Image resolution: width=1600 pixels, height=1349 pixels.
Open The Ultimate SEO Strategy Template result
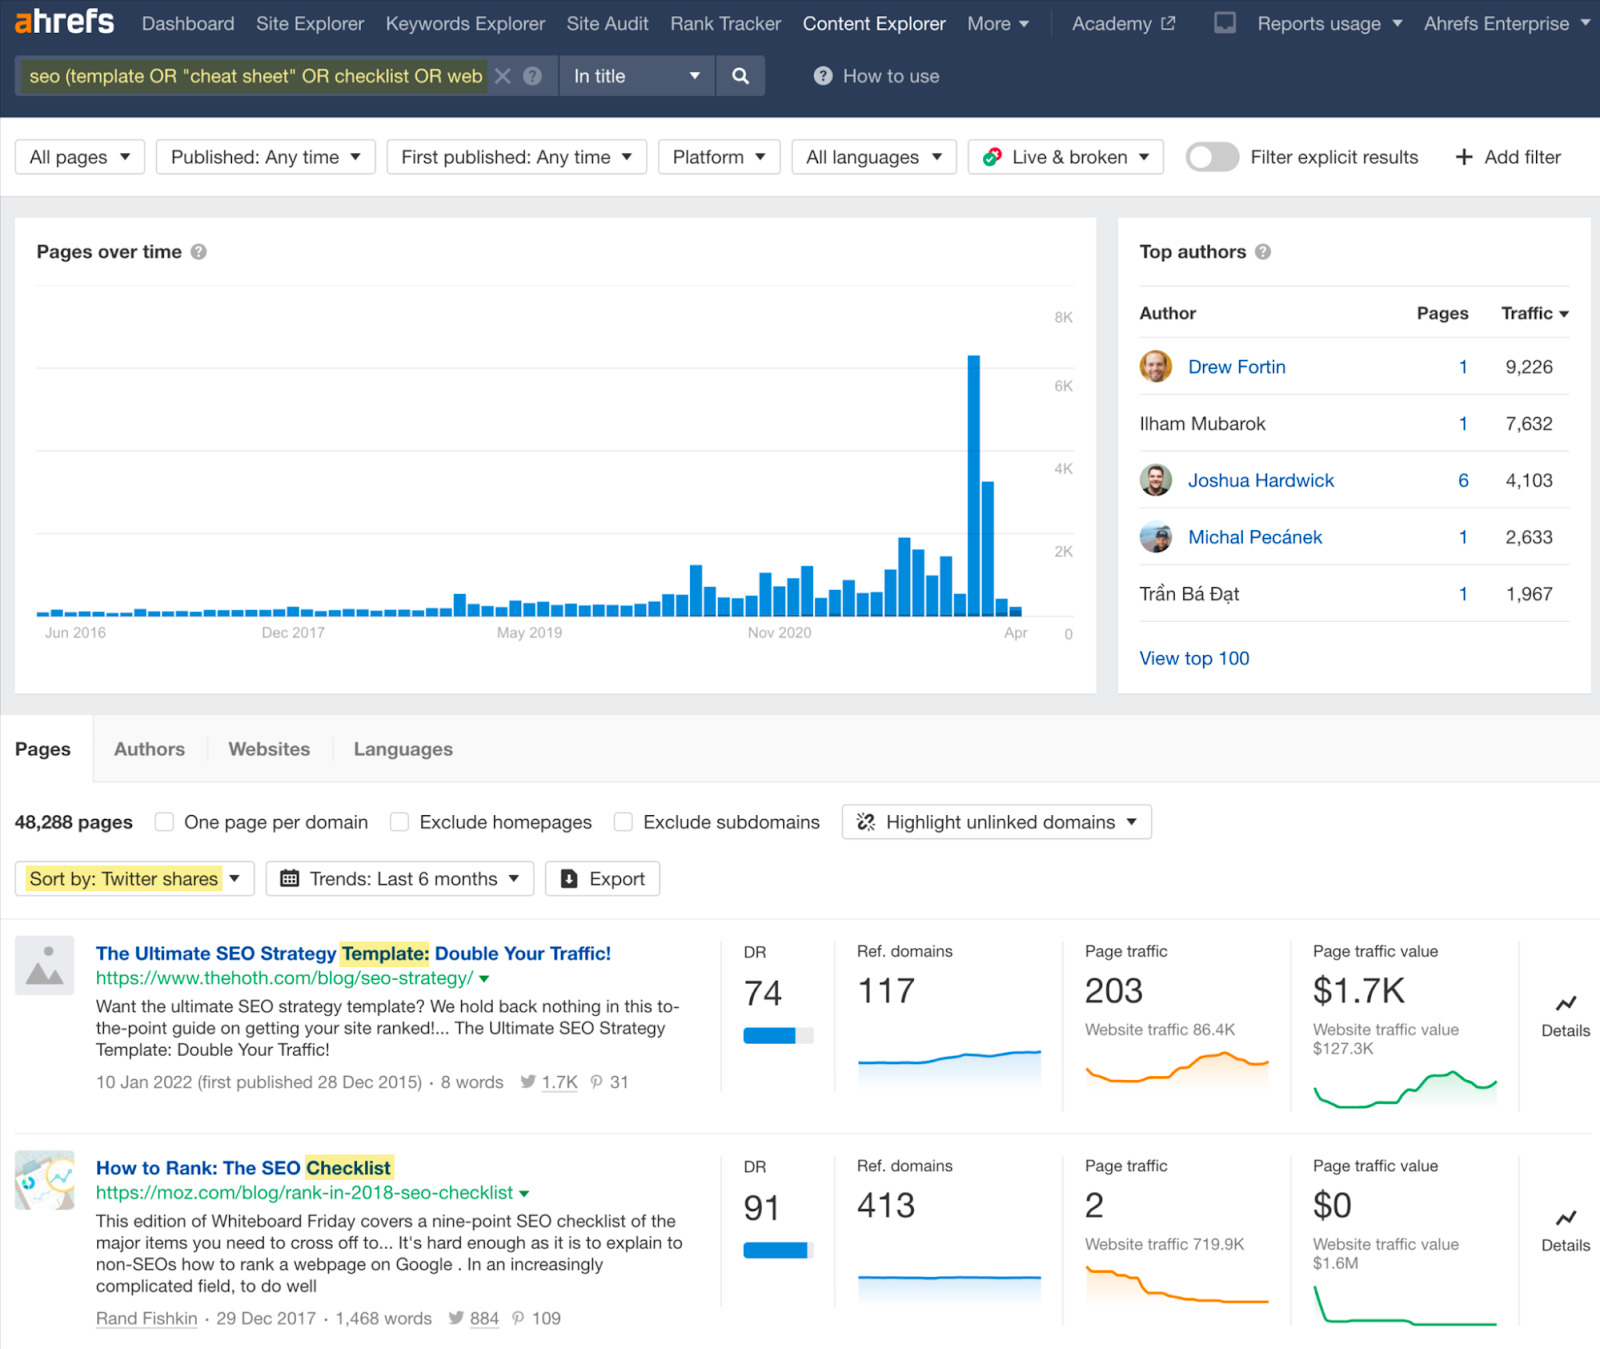[x=353, y=953]
